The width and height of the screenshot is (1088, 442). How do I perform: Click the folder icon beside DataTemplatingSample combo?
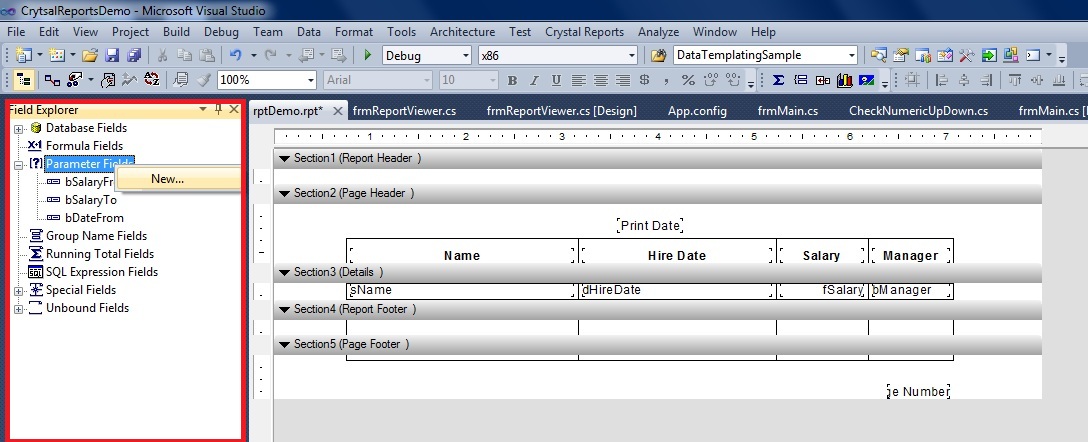[658, 55]
